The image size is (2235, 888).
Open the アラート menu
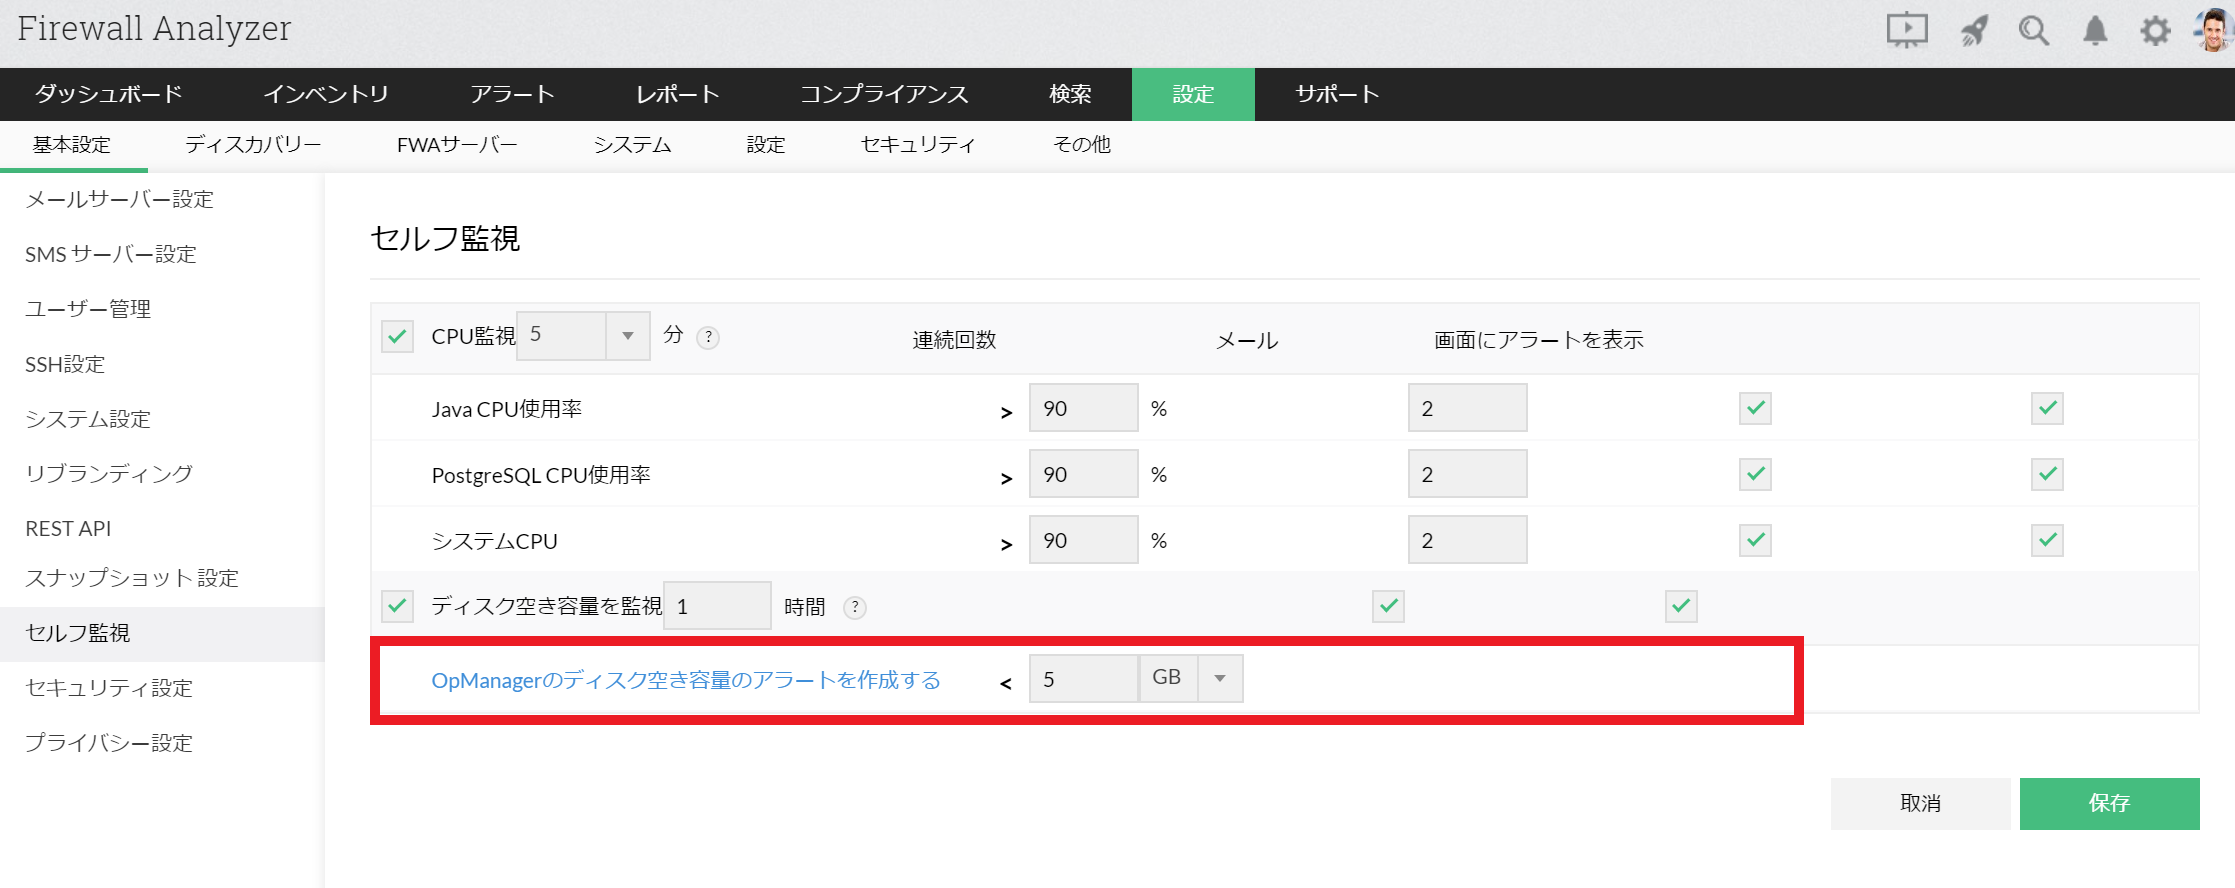pyautogui.click(x=513, y=94)
